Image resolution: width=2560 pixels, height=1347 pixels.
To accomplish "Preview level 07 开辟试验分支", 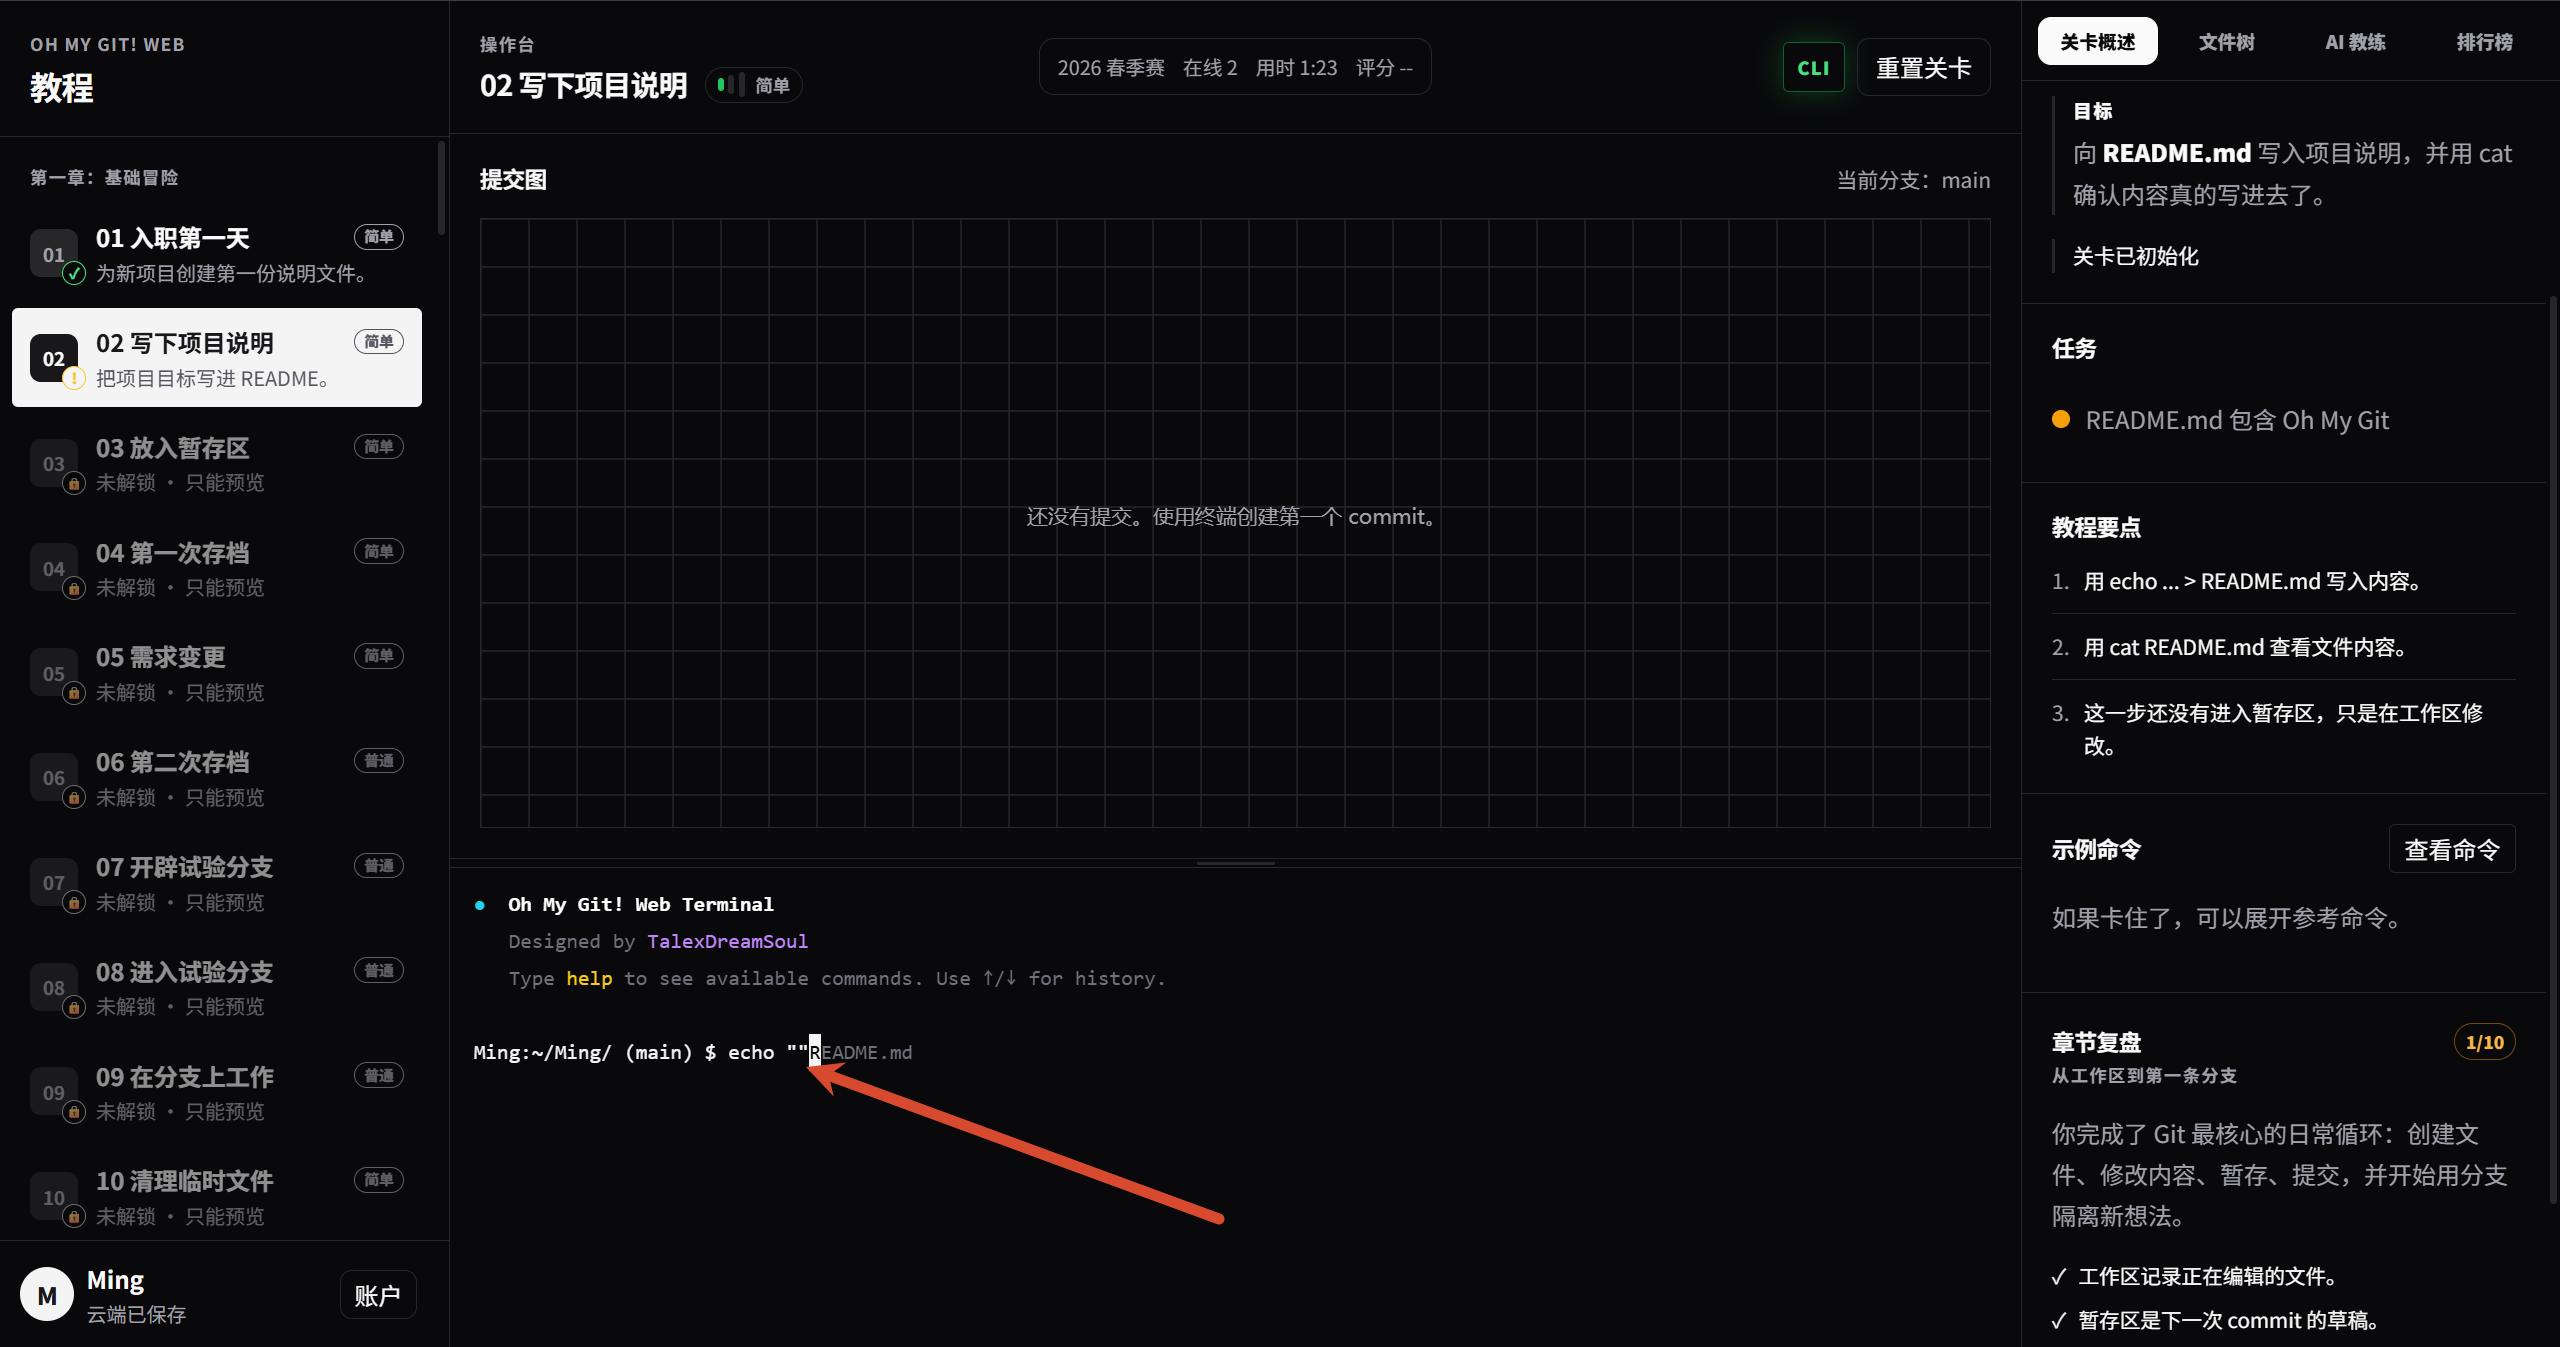I will point(217,882).
